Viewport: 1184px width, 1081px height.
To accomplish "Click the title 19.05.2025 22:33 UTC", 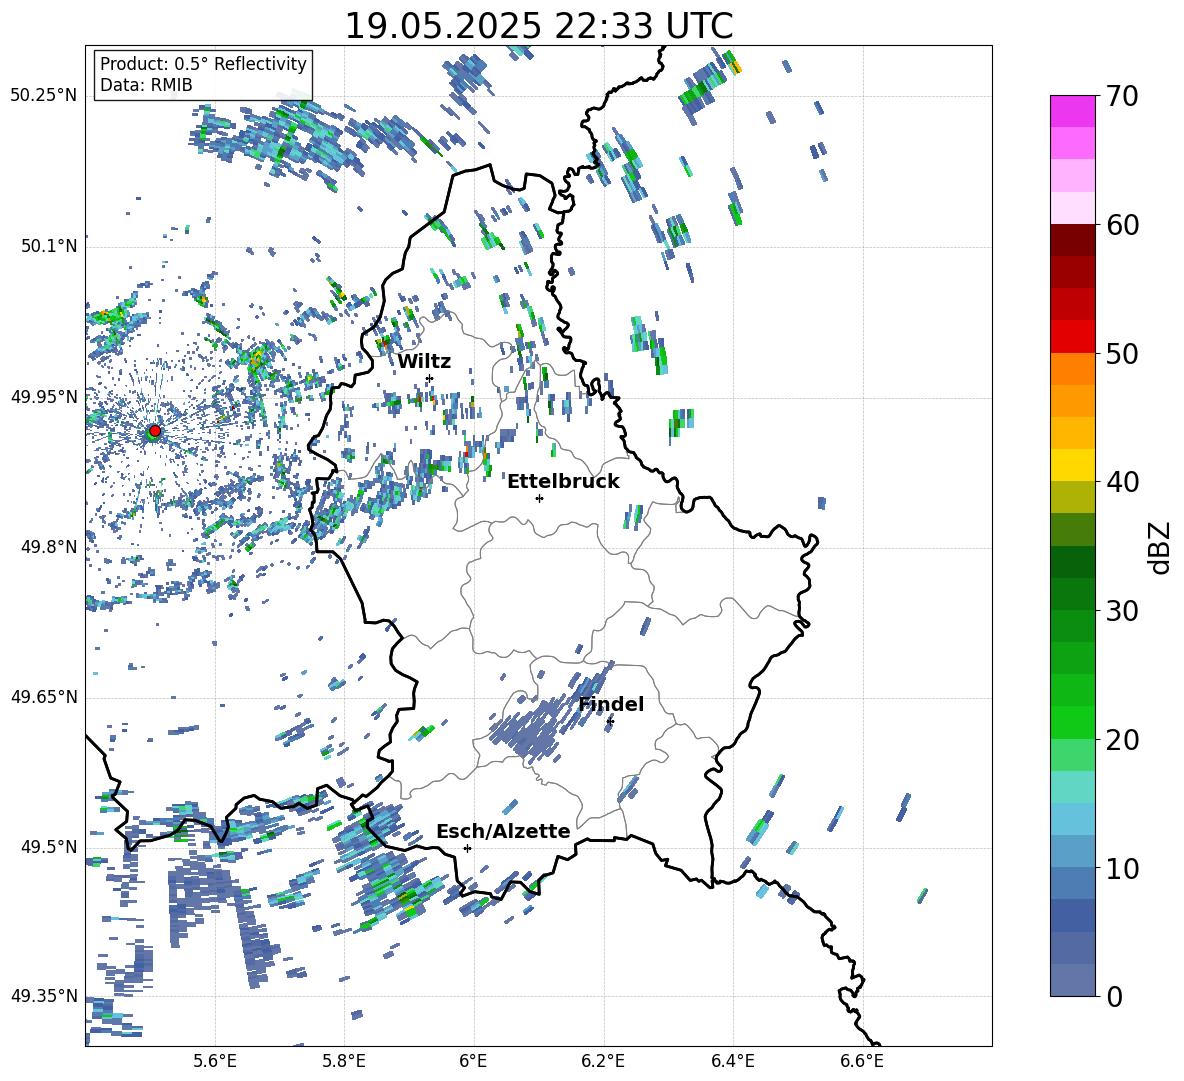I will [538, 26].
